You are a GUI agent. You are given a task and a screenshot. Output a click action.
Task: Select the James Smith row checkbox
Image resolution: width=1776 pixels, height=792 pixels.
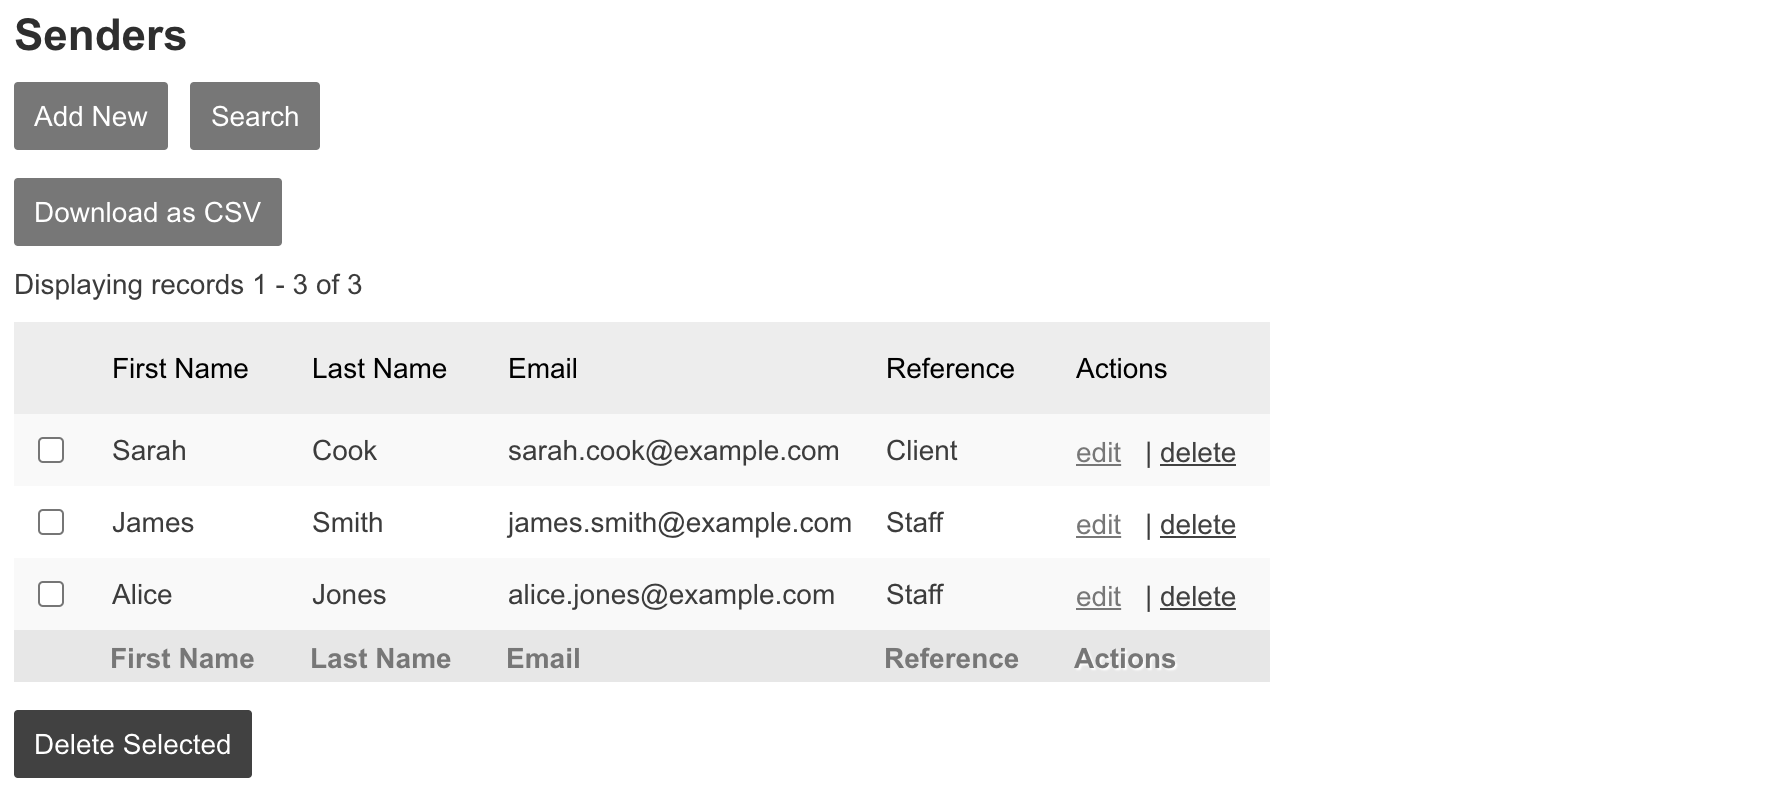pyautogui.click(x=51, y=522)
